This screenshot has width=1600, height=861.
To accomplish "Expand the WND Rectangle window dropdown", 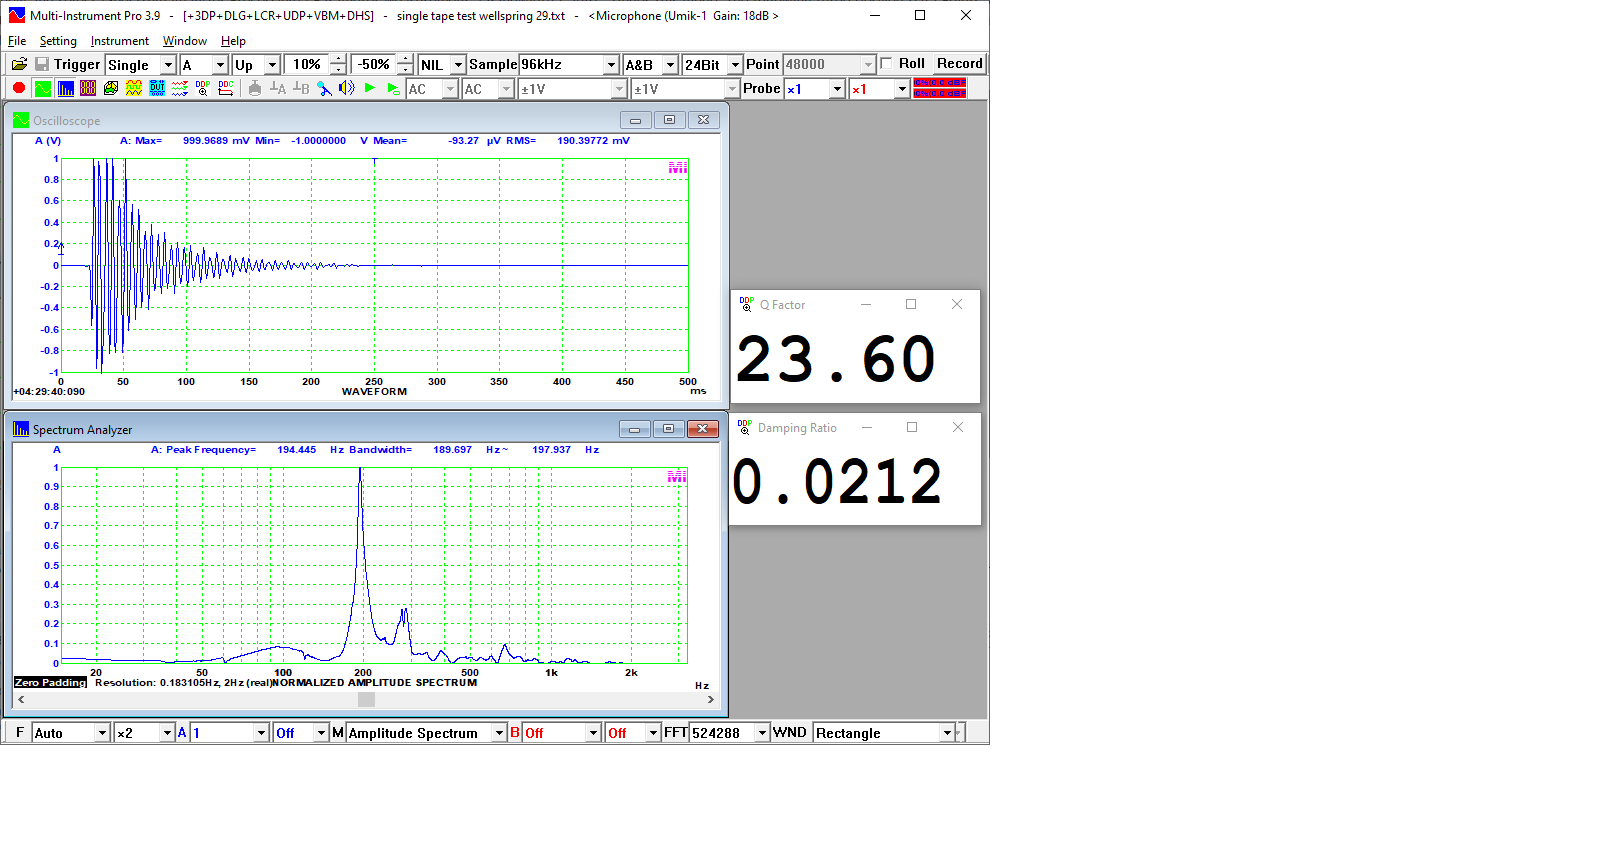I will pyautogui.click(x=946, y=733).
